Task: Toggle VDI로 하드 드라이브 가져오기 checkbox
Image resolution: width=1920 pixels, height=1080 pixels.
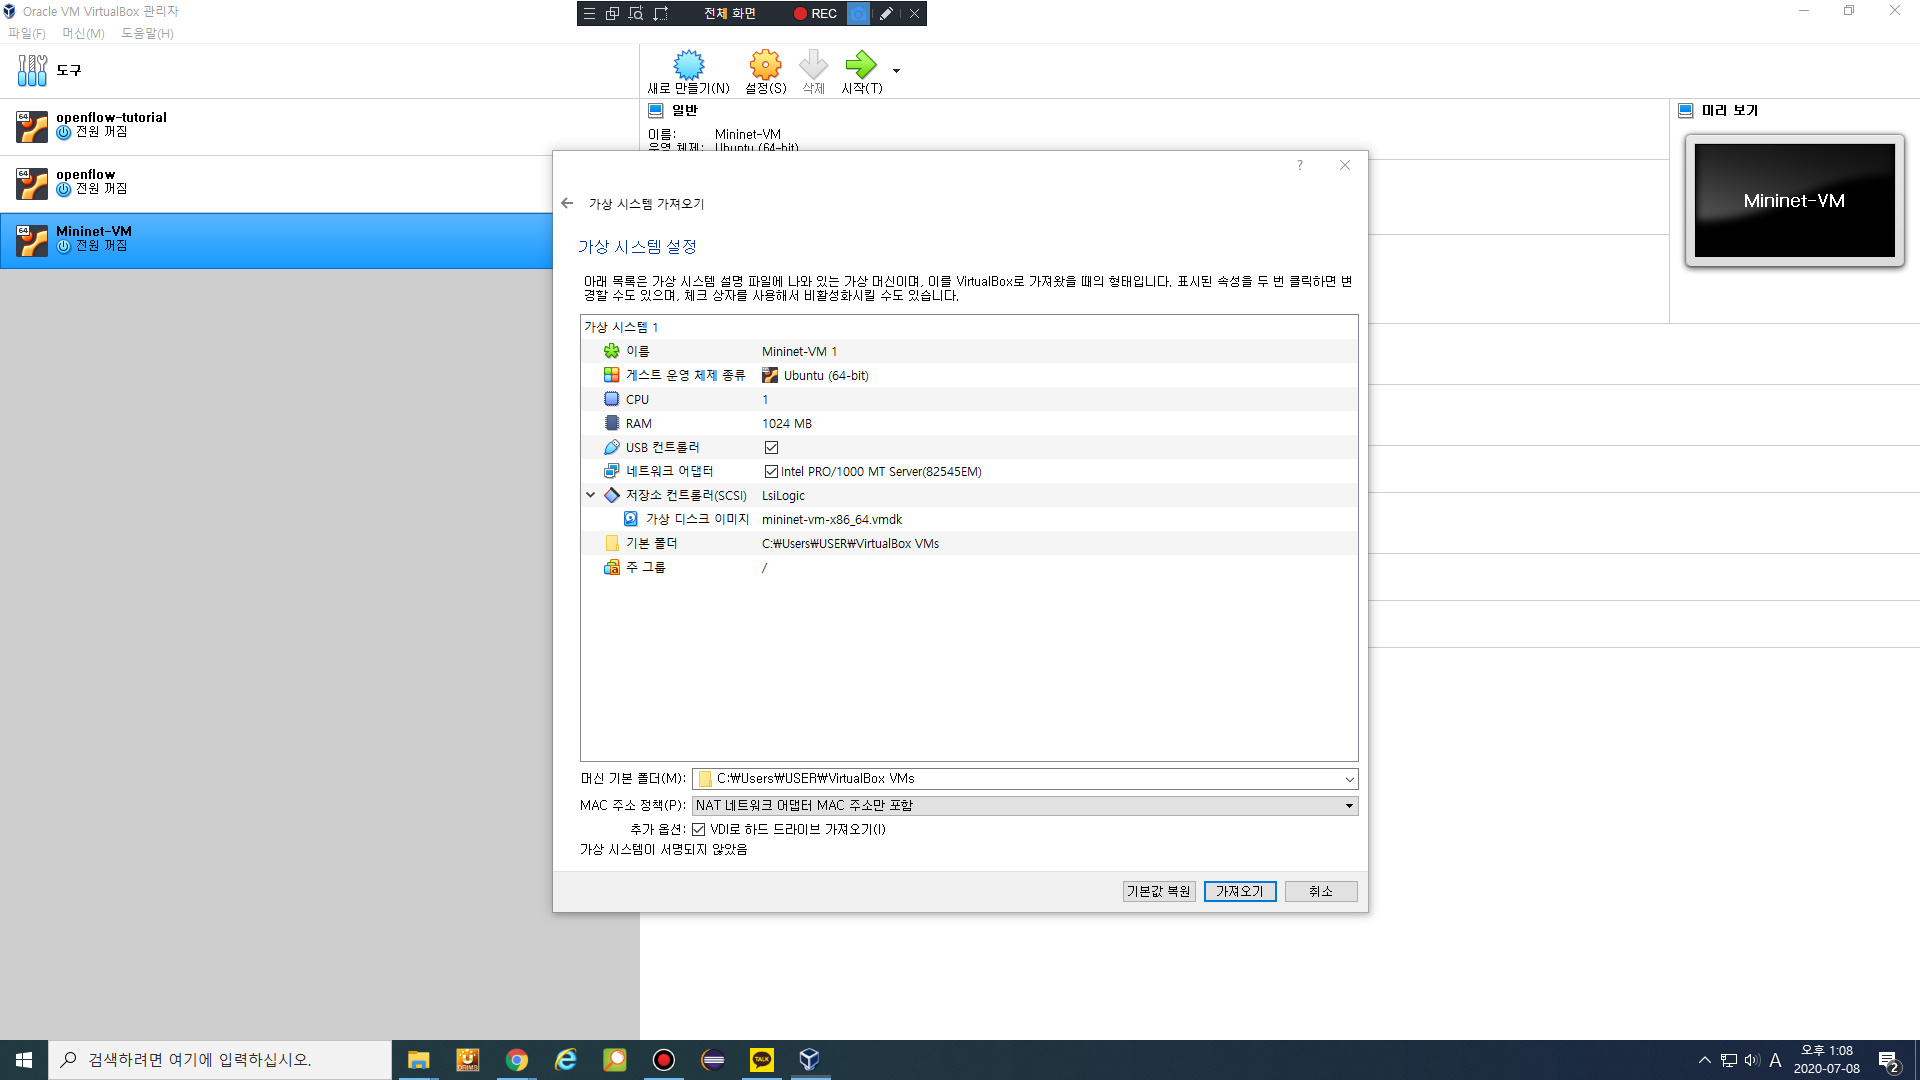Action: (x=699, y=830)
